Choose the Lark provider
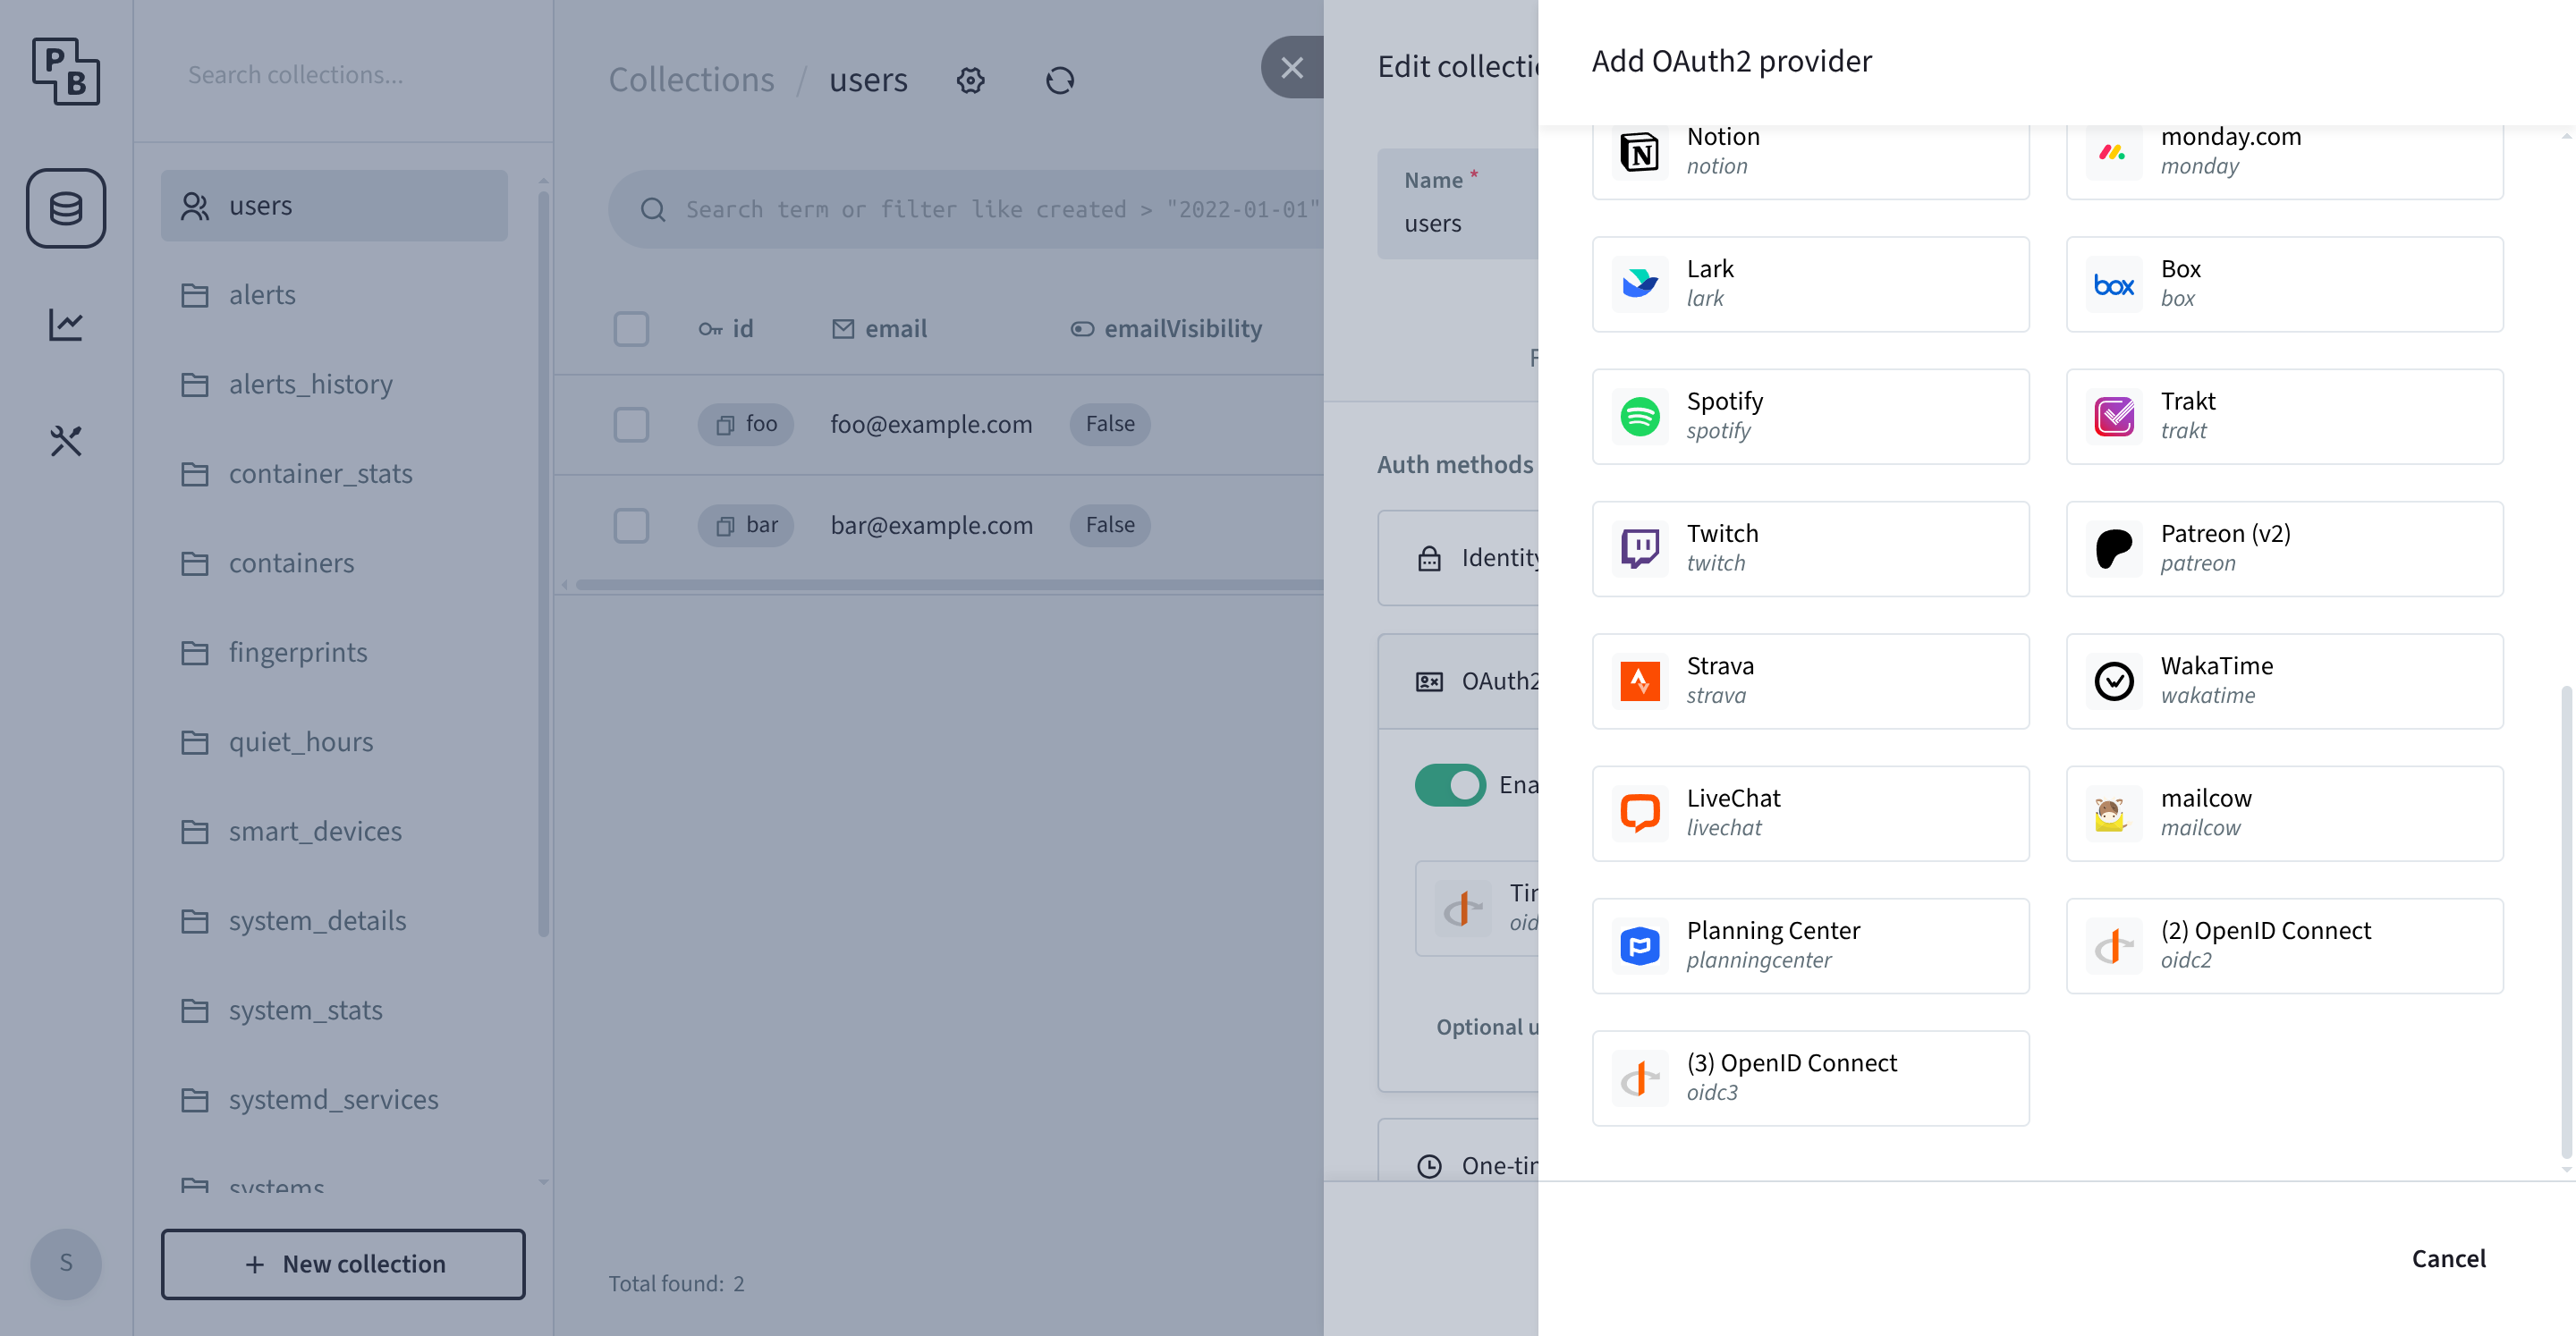 tap(1810, 284)
